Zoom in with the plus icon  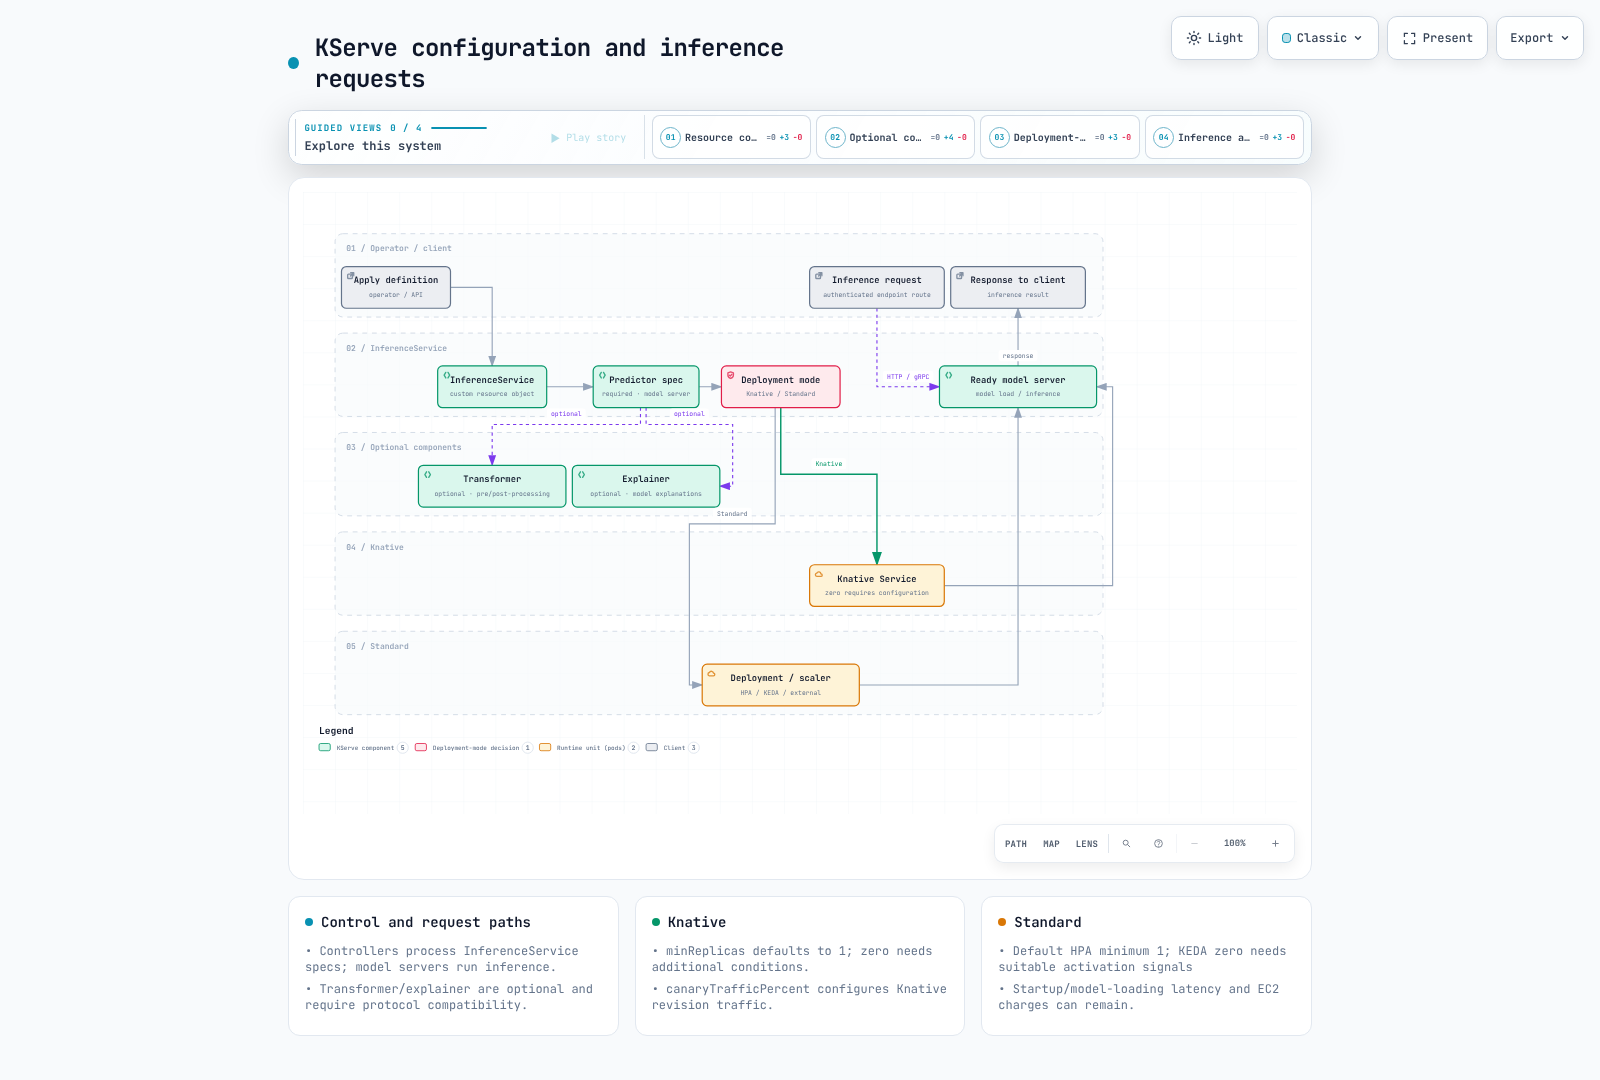tap(1275, 844)
